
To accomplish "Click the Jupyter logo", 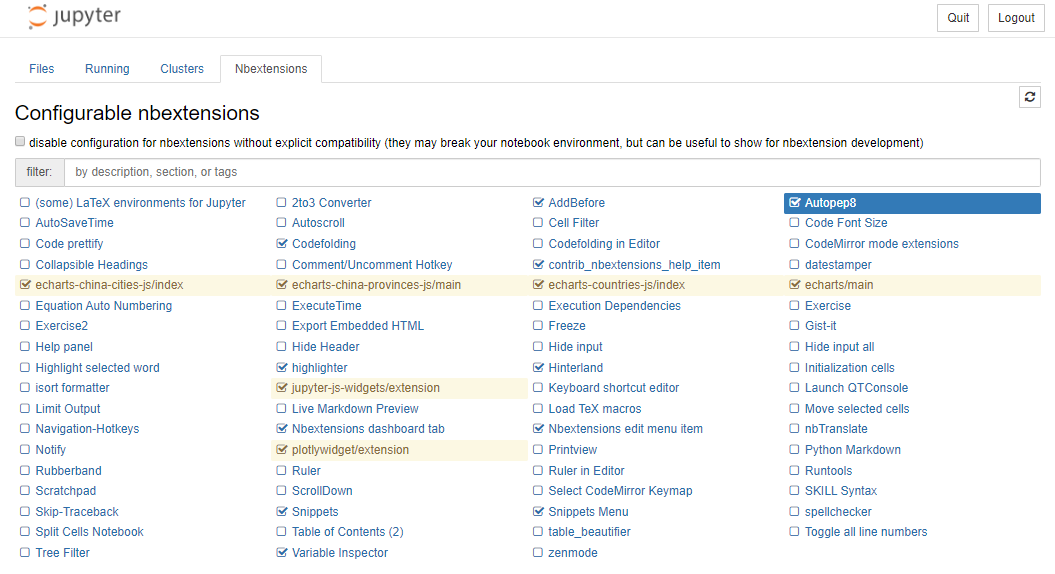I will [x=74, y=16].
